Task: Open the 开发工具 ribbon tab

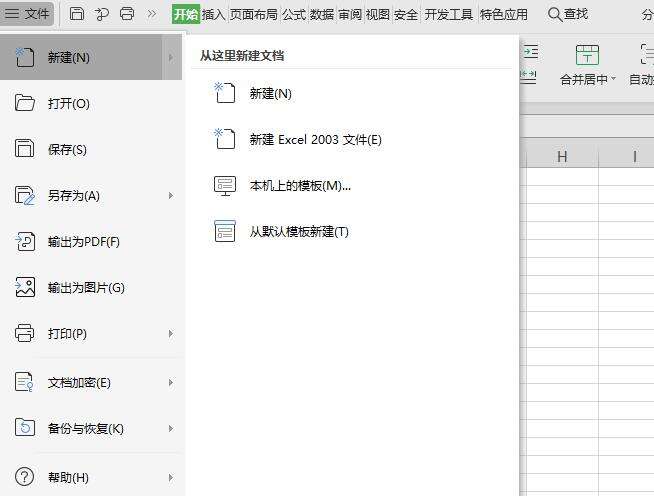Action: (449, 15)
